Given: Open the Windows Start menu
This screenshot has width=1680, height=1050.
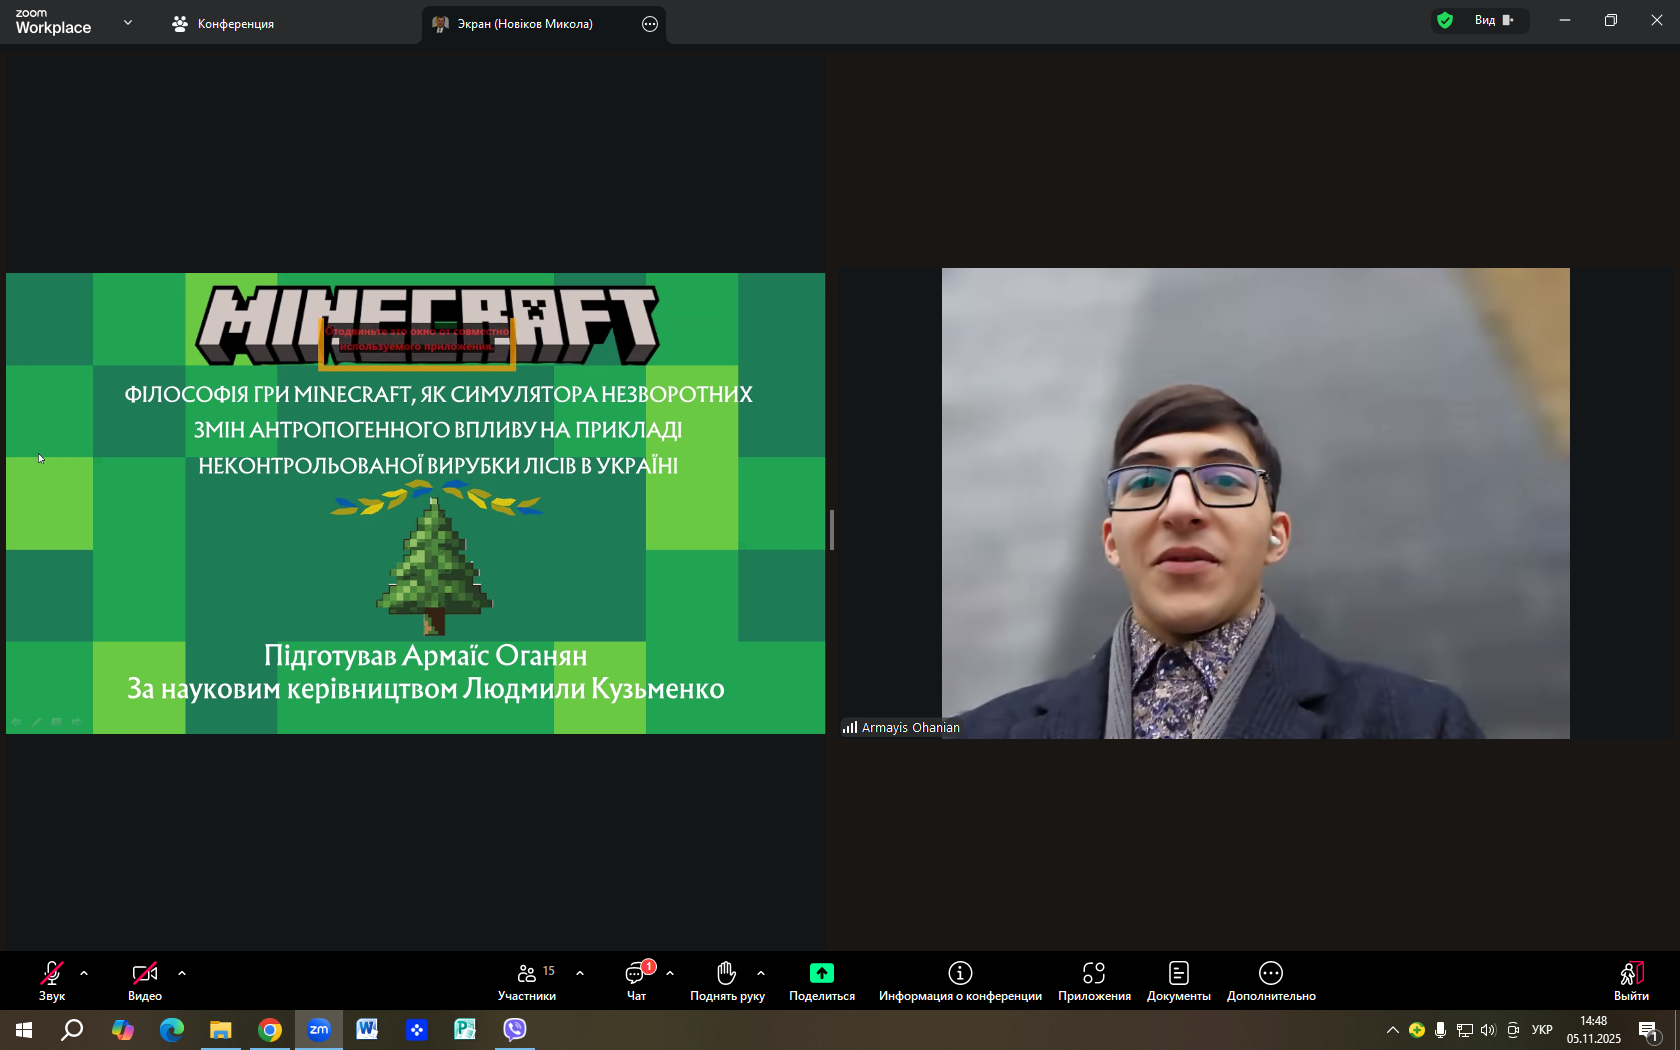Looking at the screenshot, I should [x=24, y=1030].
